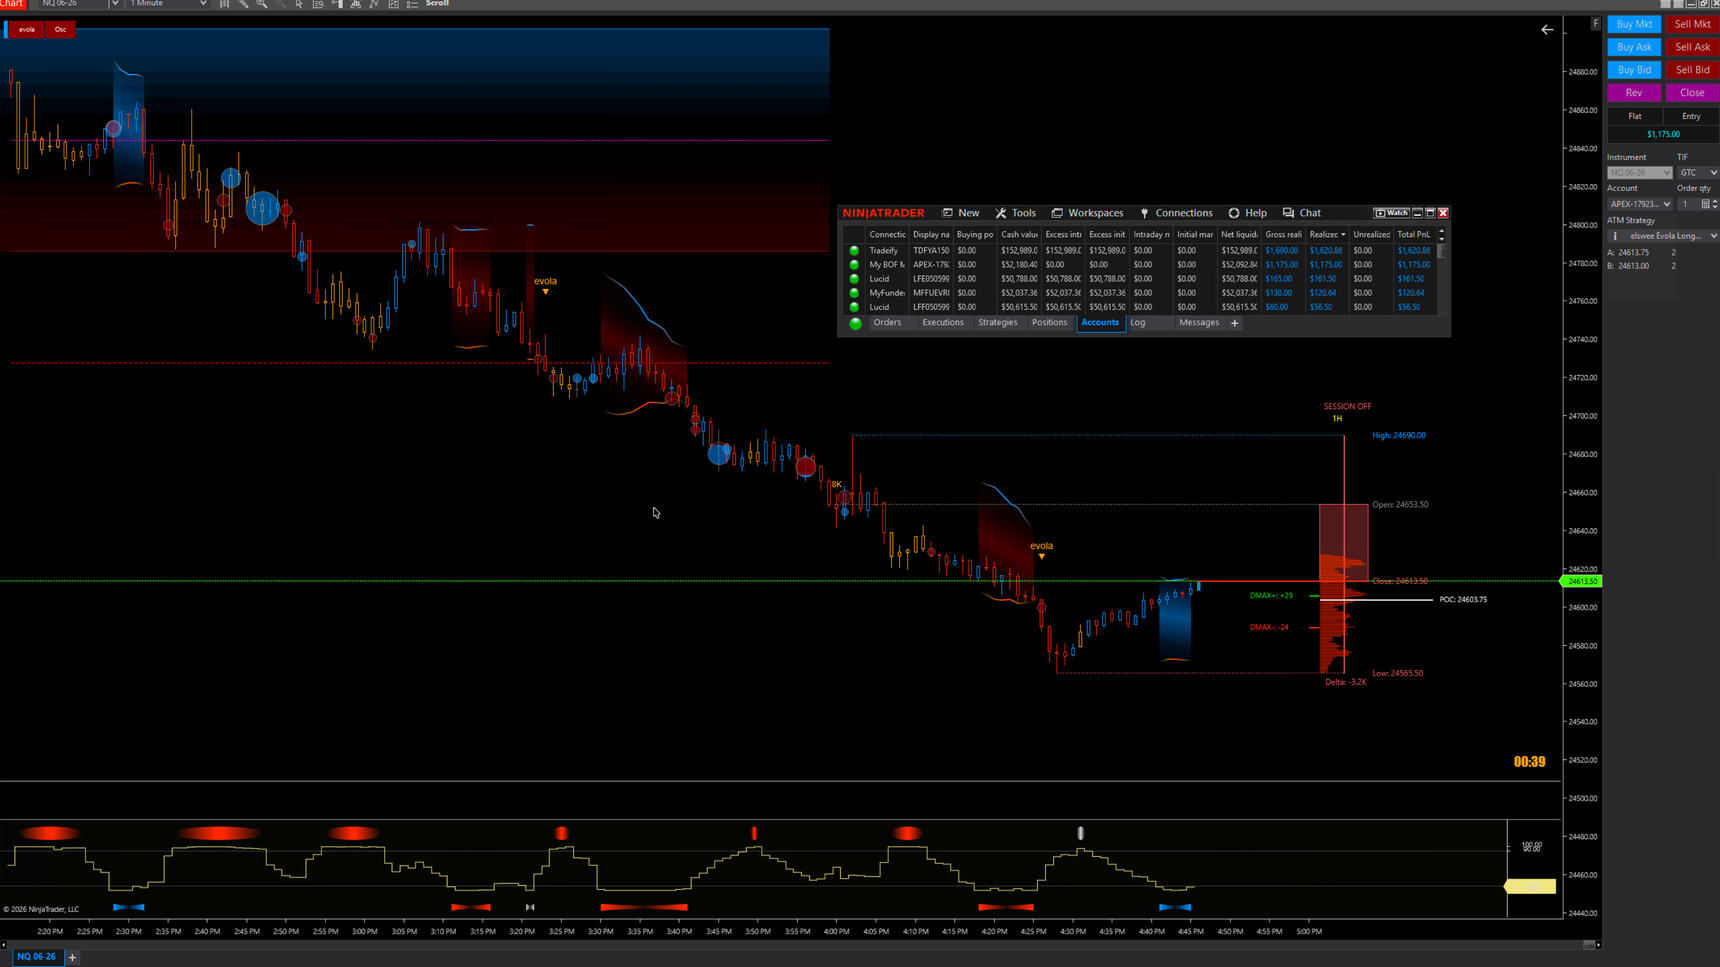Switch to the Positions tab
Image resolution: width=1720 pixels, height=967 pixels.
pyautogui.click(x=1049, y=322)
